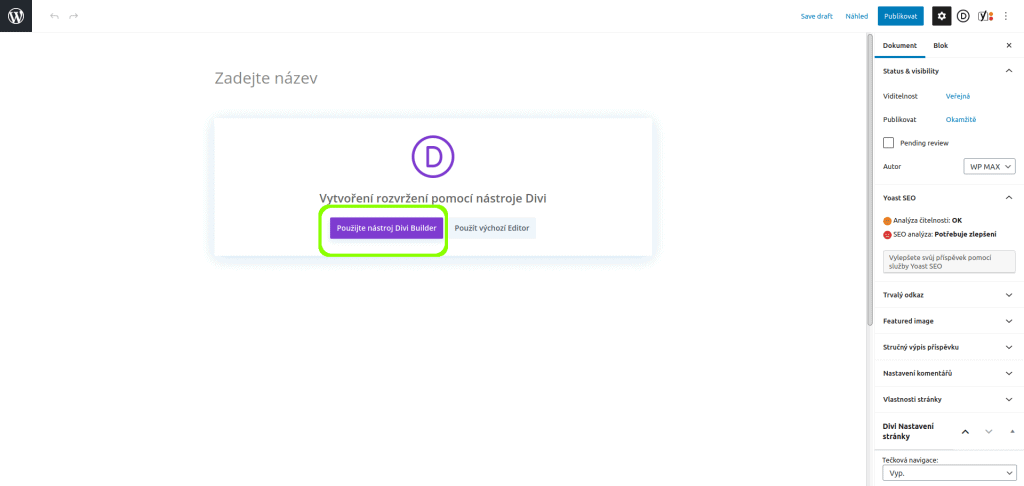Switch to the Blok tab
1024x486 pixels.
tap(940, 46)
